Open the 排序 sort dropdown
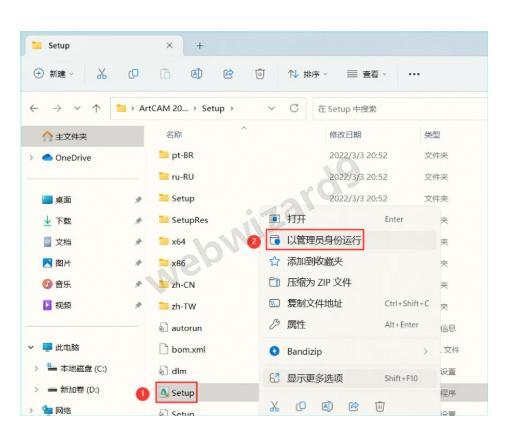The width and height of the screenshot is (509, 448). tap(308, 74)
